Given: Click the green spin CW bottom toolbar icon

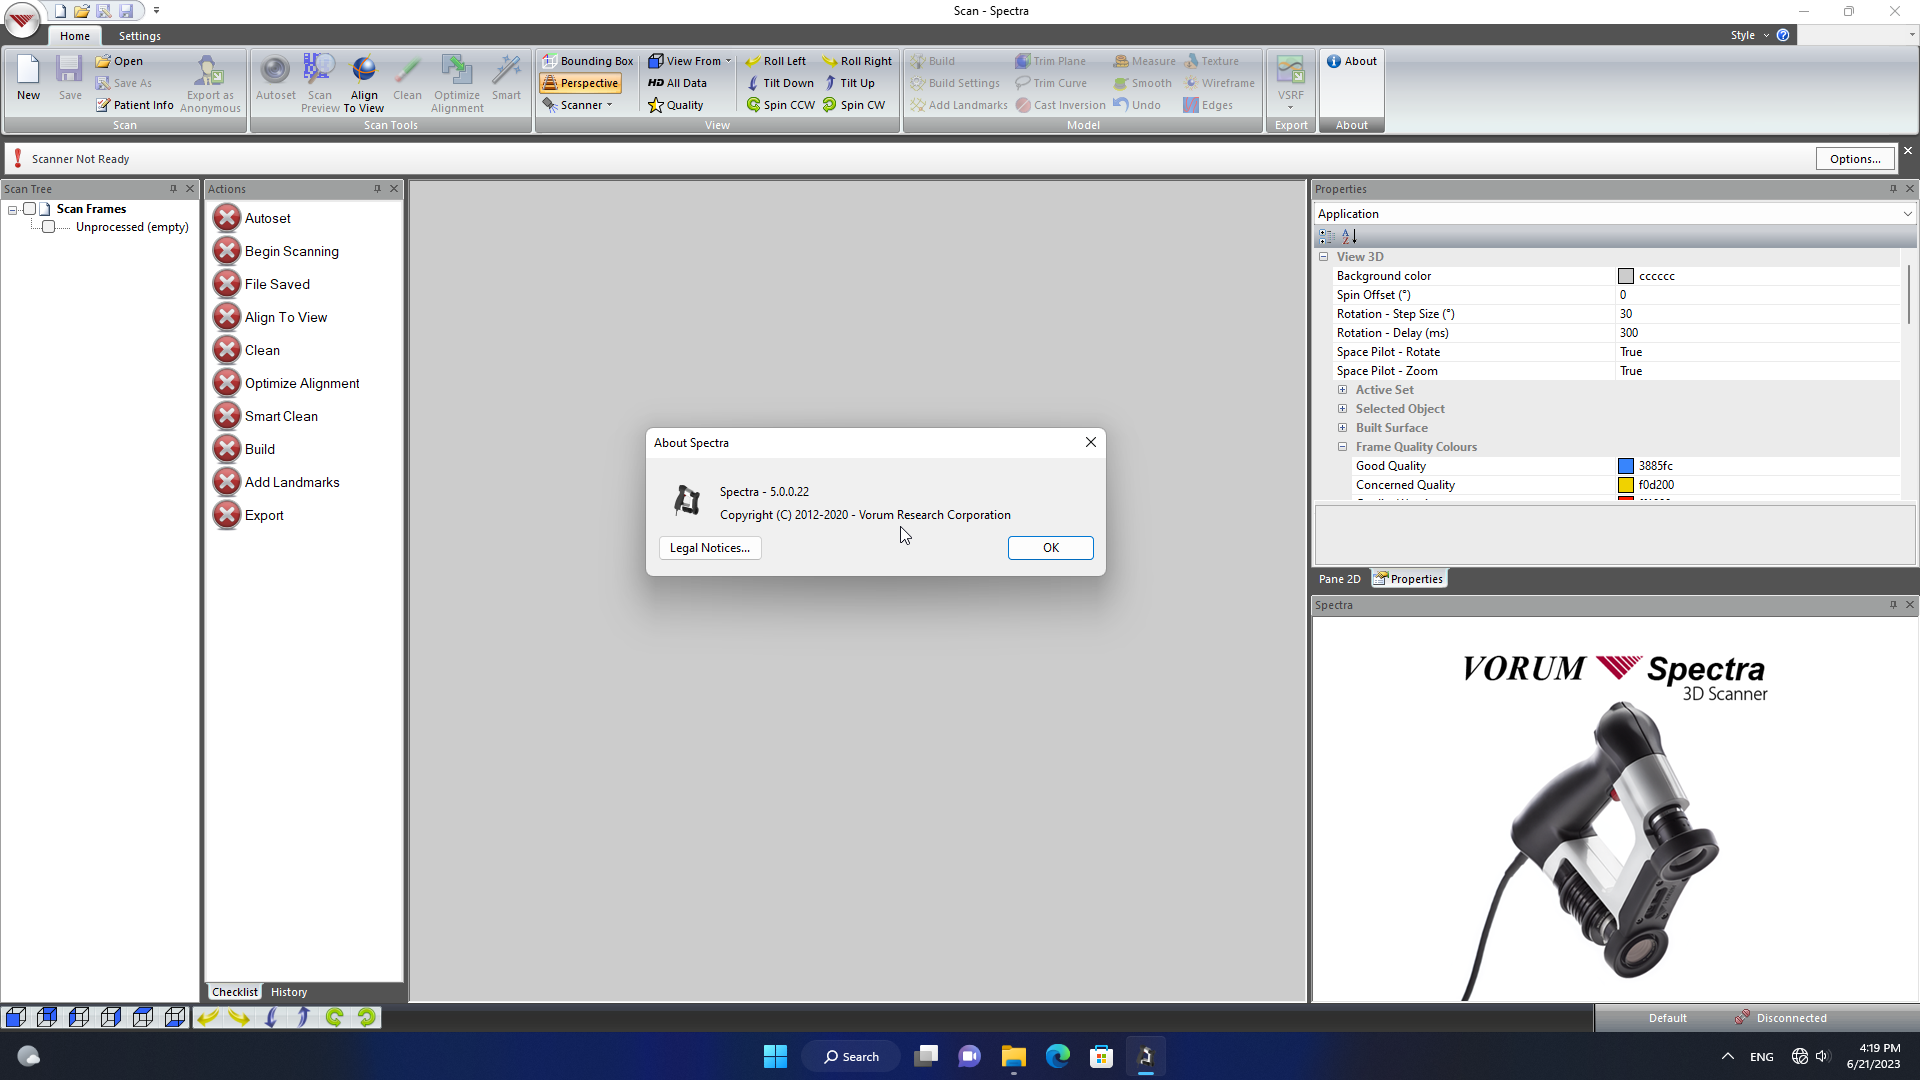Looking at the screenshot, I should coord(367,1018).
